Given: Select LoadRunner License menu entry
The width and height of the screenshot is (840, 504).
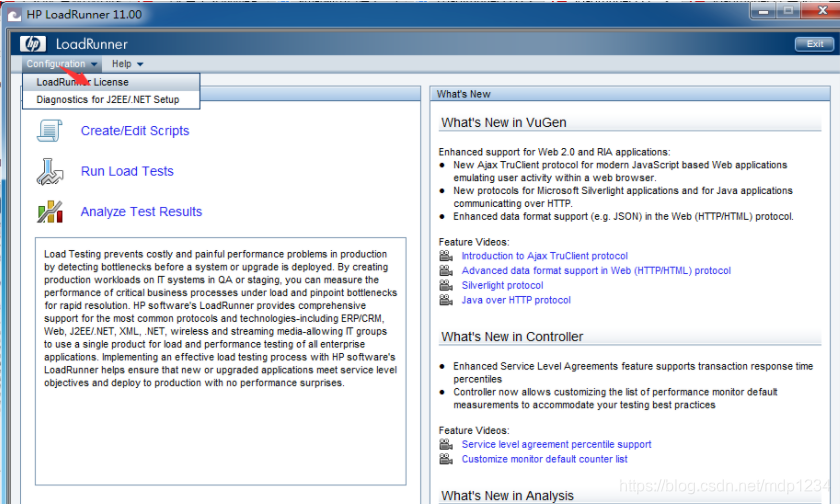Looking at the screenshot, I should [111, 82].
